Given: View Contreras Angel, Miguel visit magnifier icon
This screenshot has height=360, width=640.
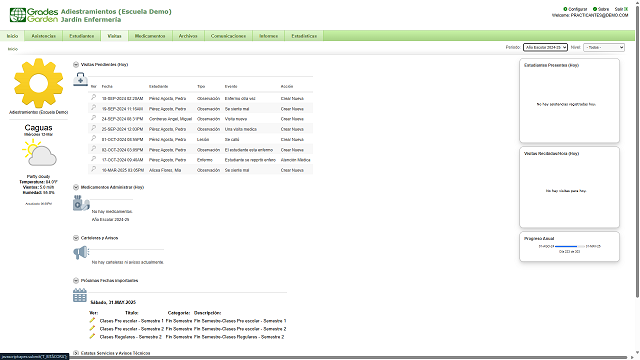Looking at the screenshot, I should [93, 118].
